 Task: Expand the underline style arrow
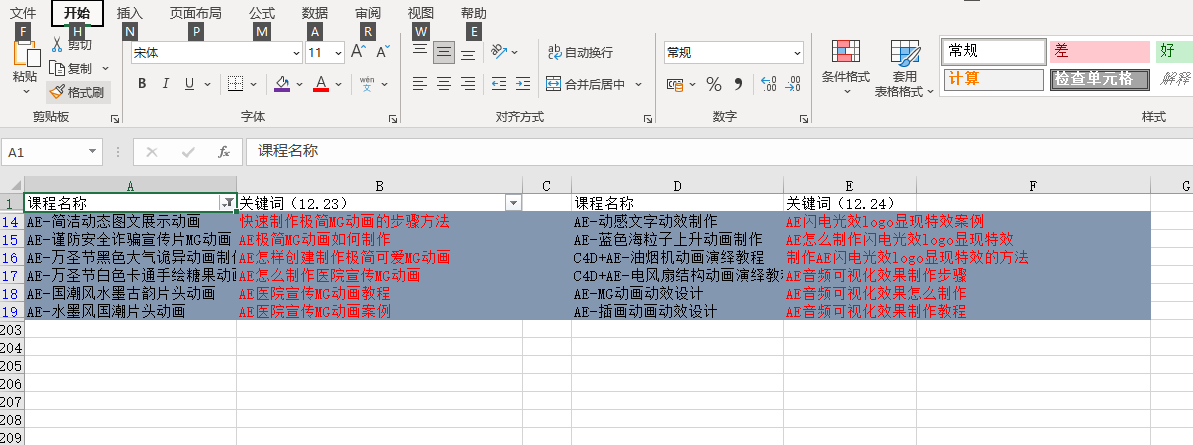point(206,84)
